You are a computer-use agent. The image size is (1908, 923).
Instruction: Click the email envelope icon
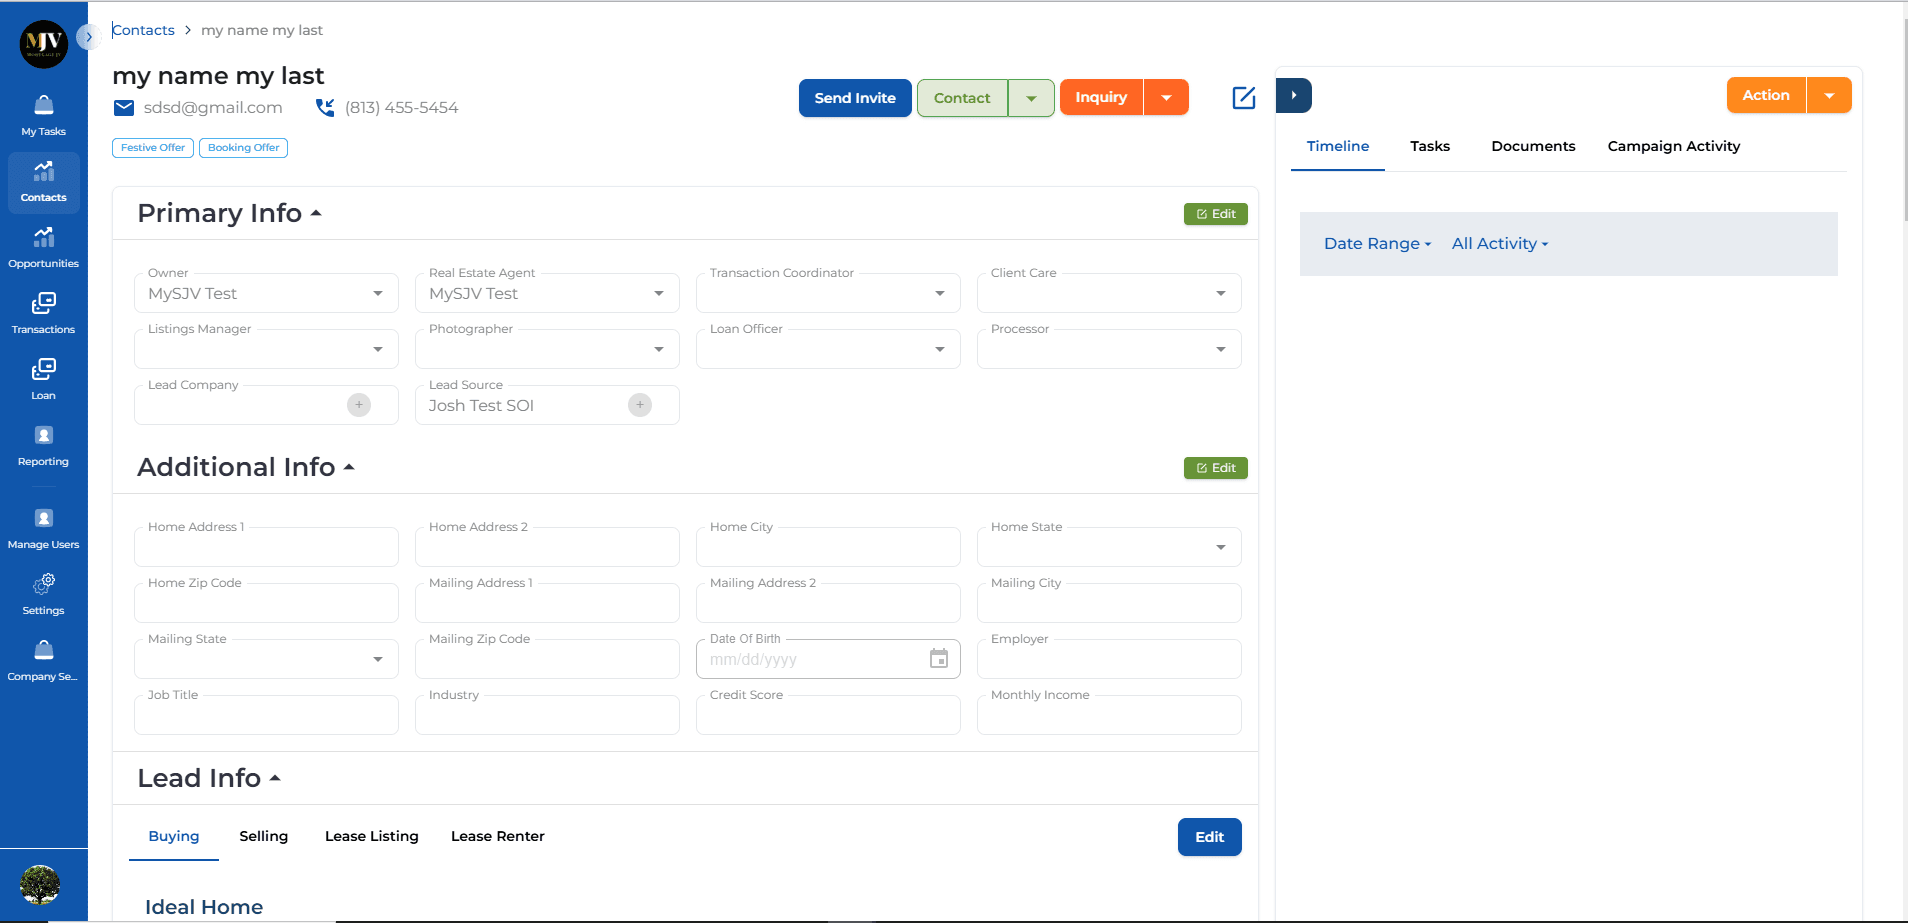click(124, 108)
